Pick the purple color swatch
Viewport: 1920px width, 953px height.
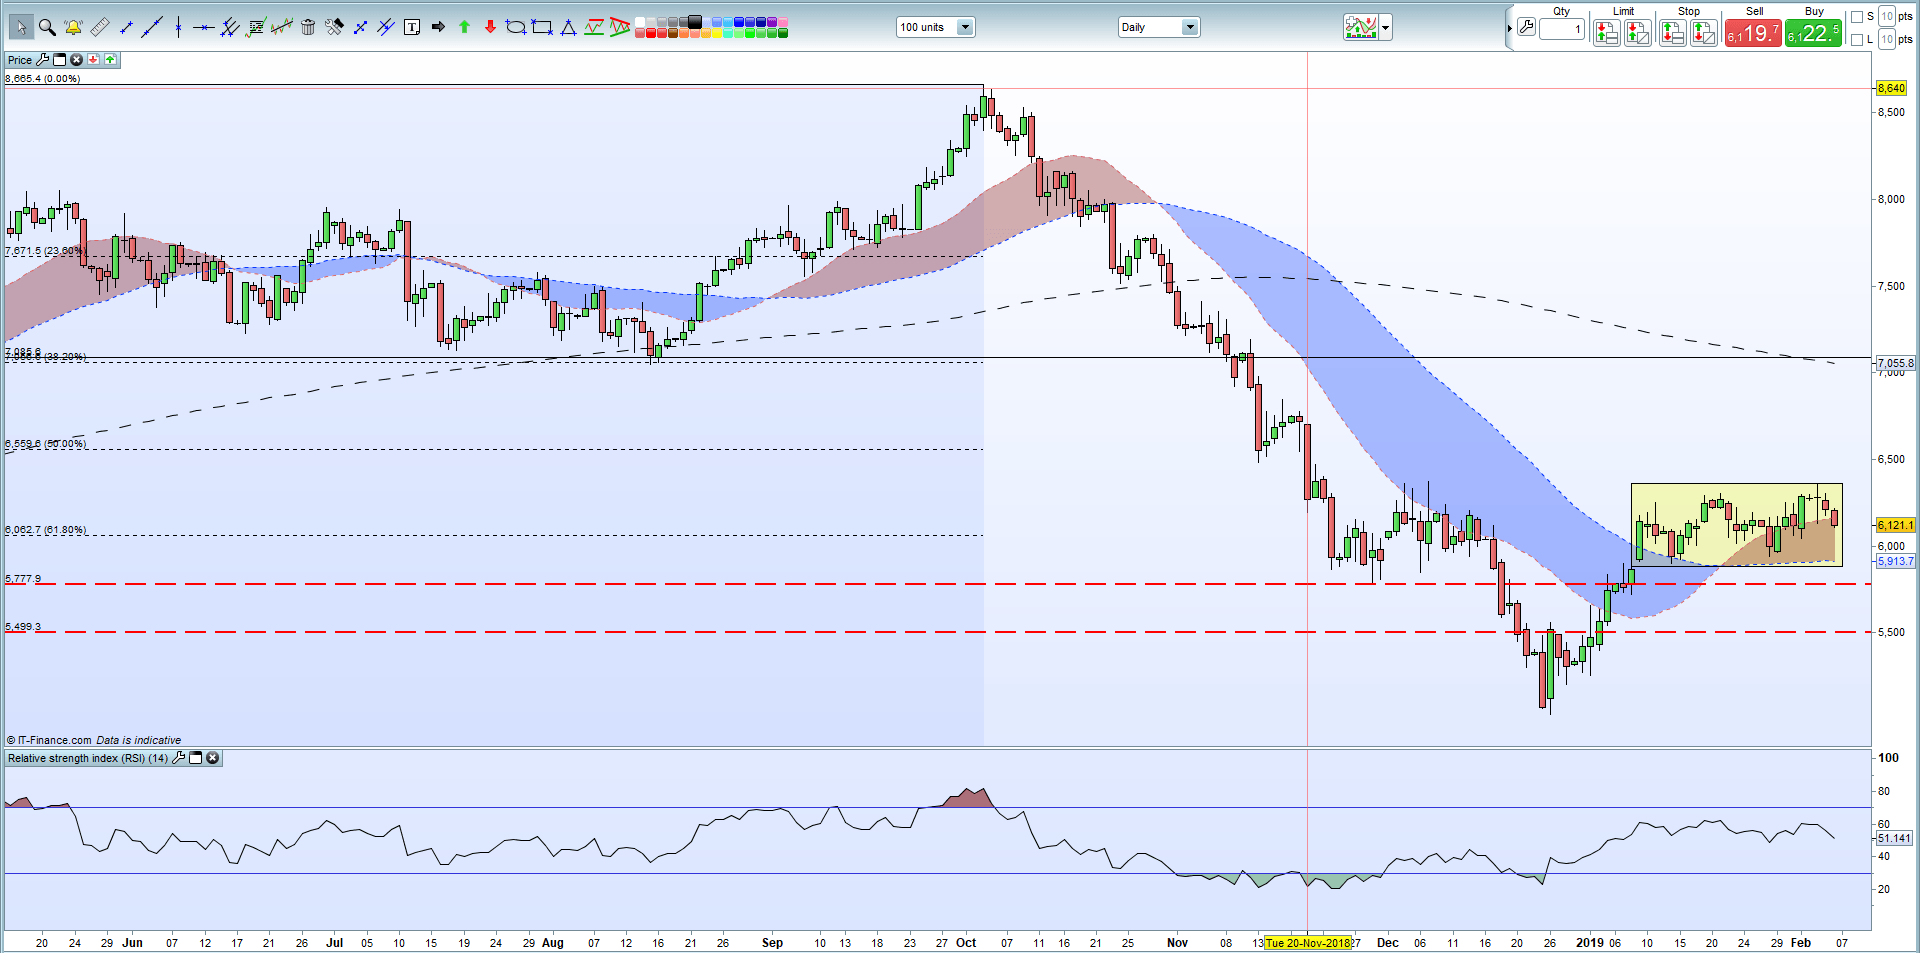click(x=772, y=22)
